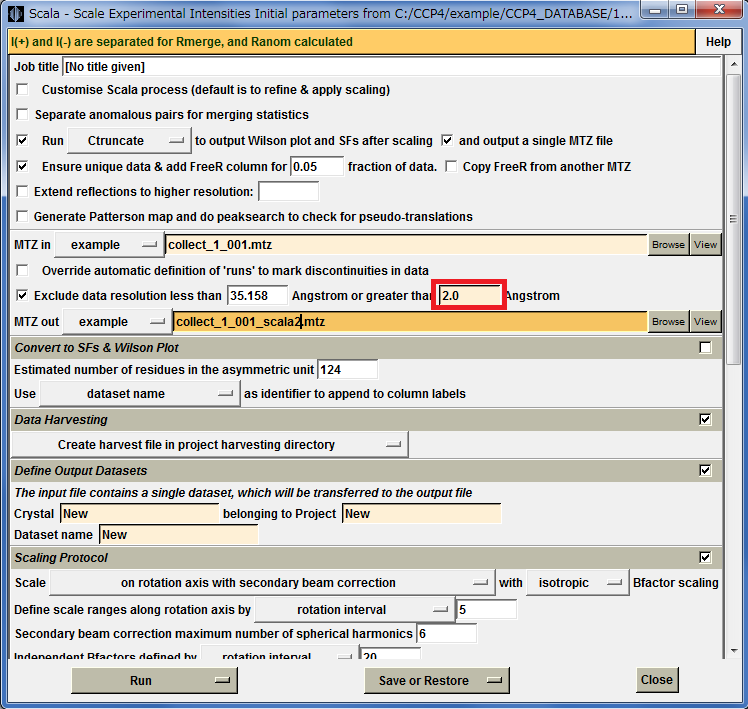This screenshot has width=748, height=709.
Task: Expand the Convert to SFs & Wilson Plot section
Action: click(x=705, y=347)
